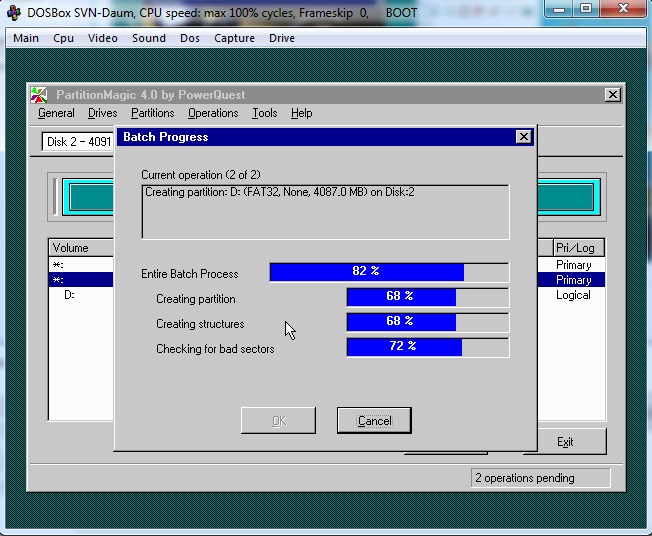This screenshot has height=536, width=652.
Task: Open the Tools menu in PartitionMagic
Action: click(265, 114)
